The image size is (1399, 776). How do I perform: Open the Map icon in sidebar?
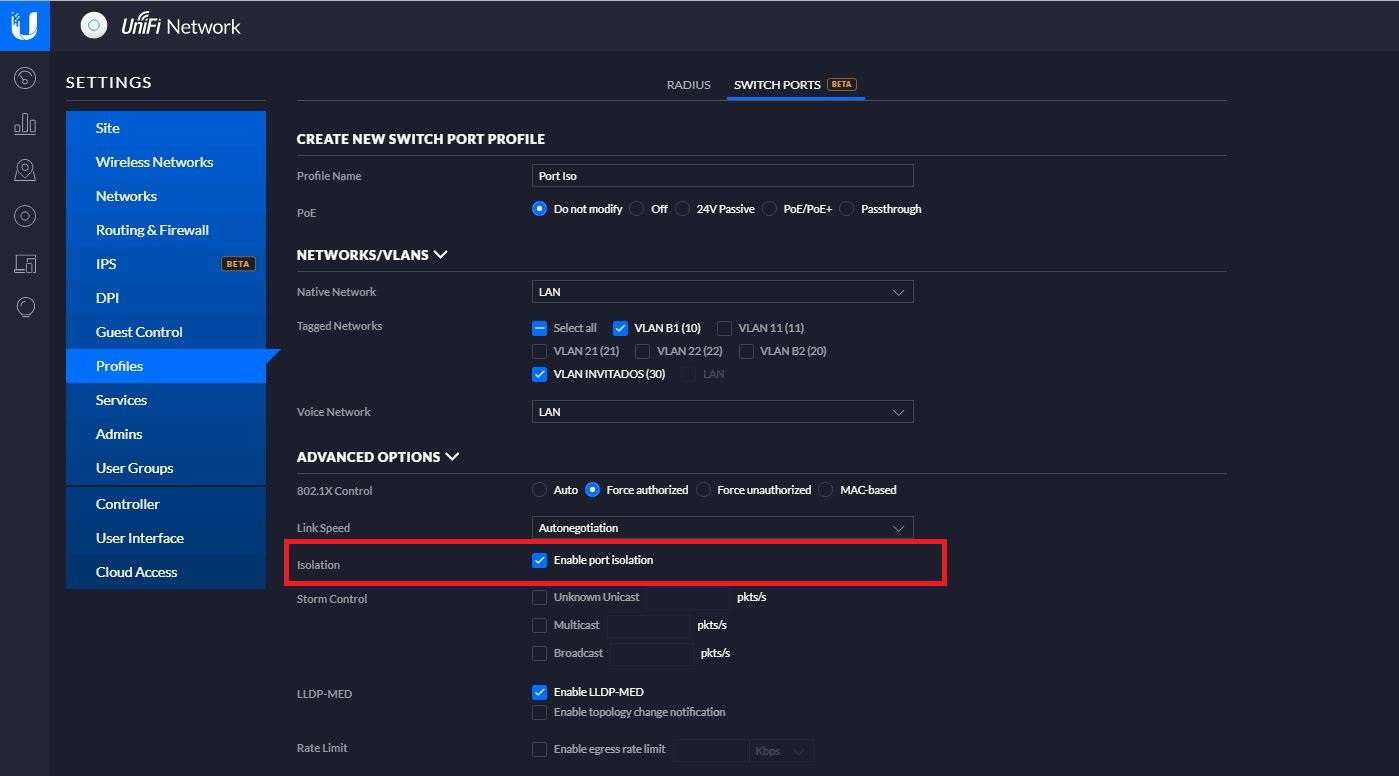pyautogui.click(x=25, y=170)
